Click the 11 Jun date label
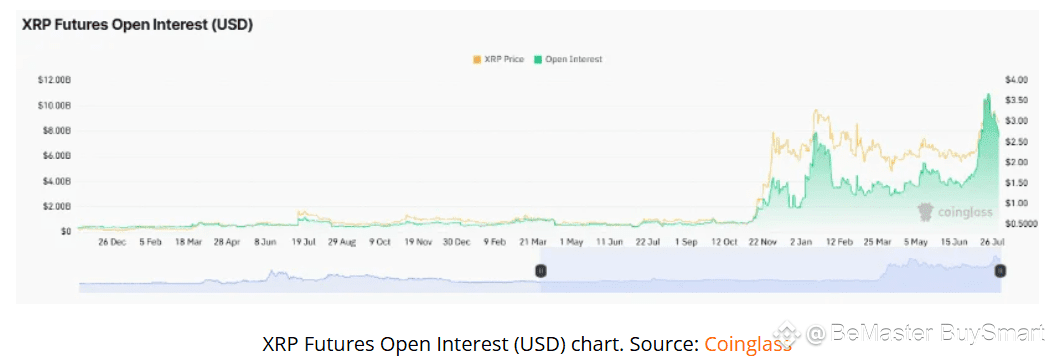 point(609,241)
